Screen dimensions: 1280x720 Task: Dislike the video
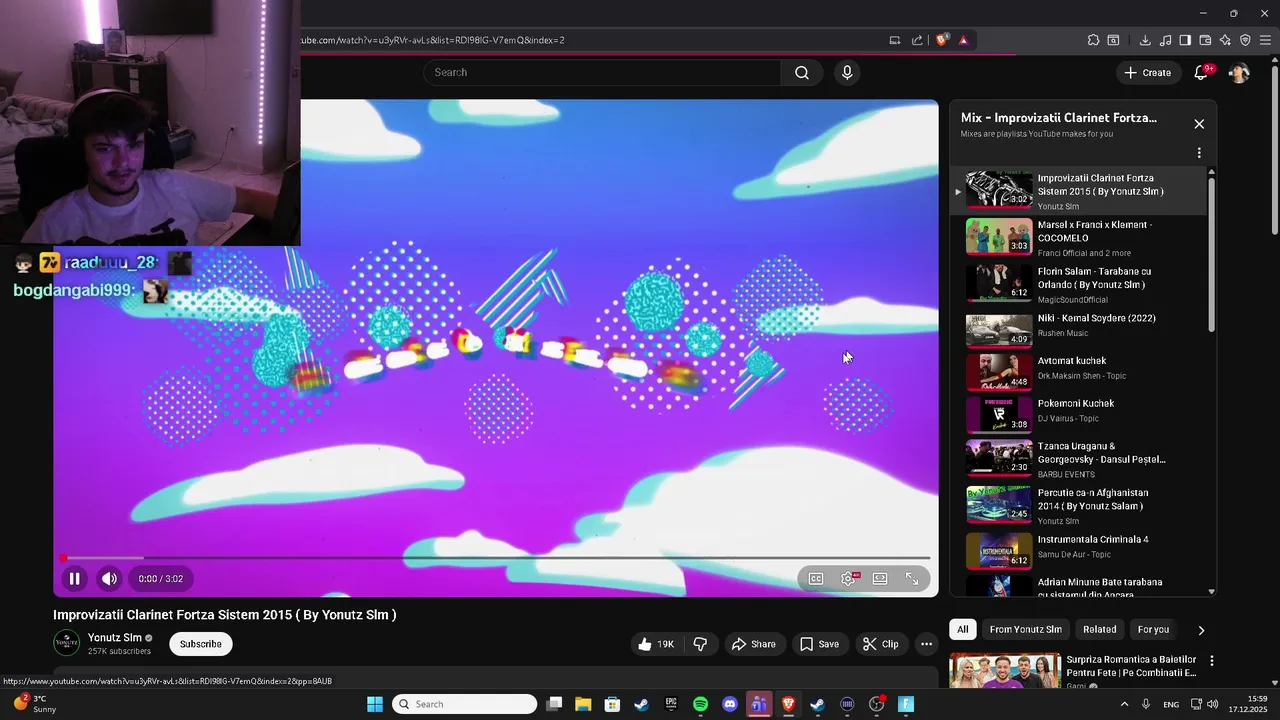pos(700,644)
